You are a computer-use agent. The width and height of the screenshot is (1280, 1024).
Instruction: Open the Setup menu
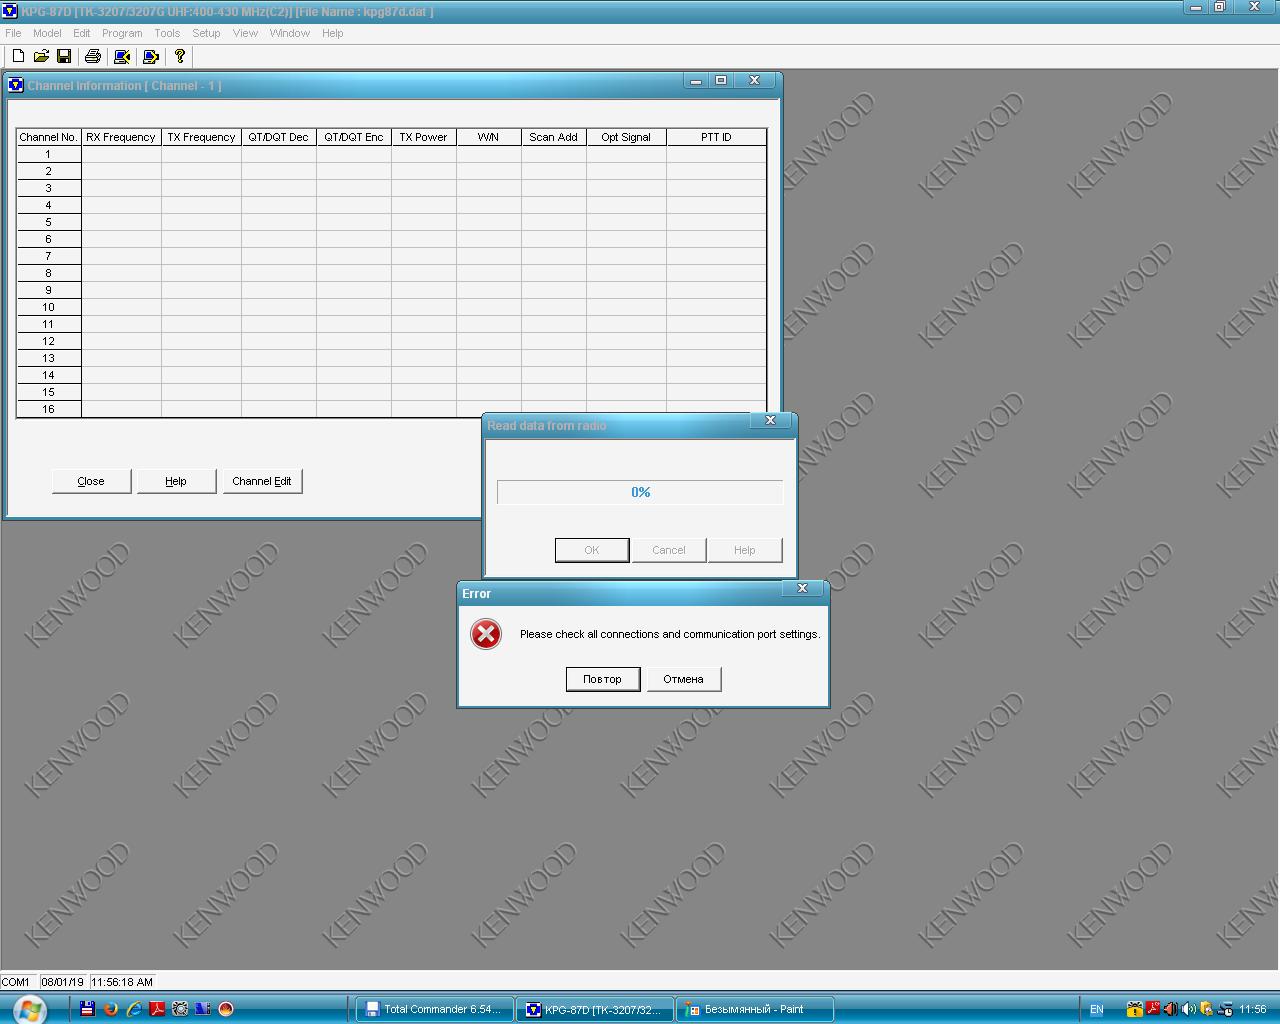[x=206, y=33]
